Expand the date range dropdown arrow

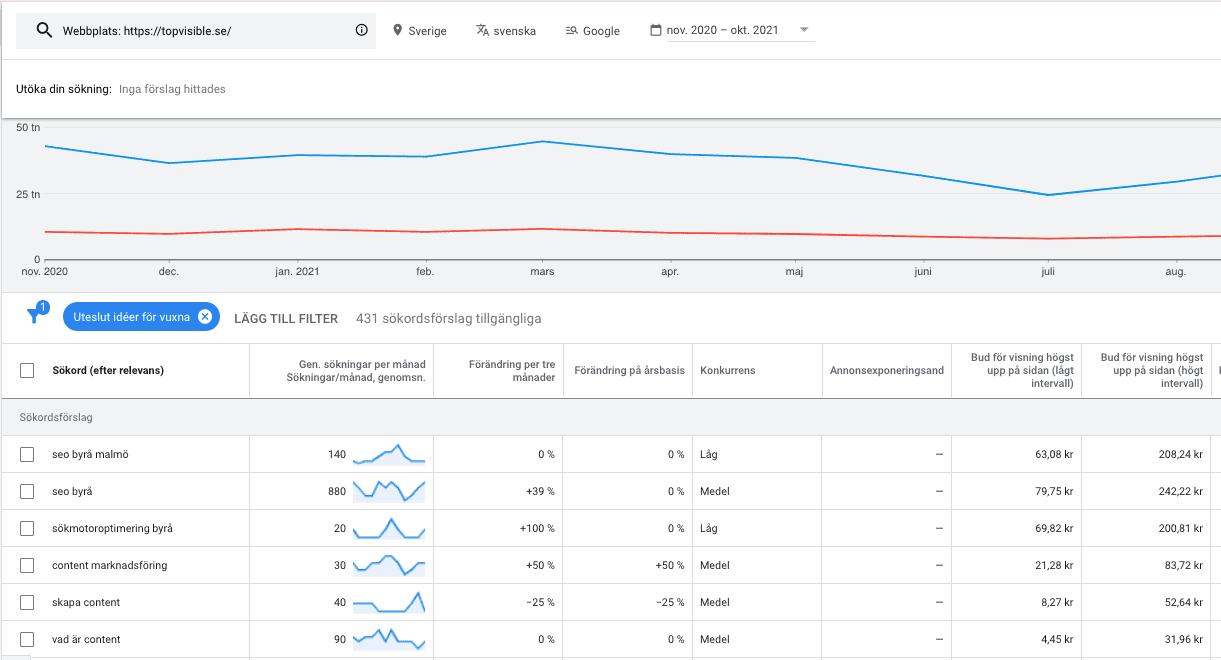coord(804,30)
